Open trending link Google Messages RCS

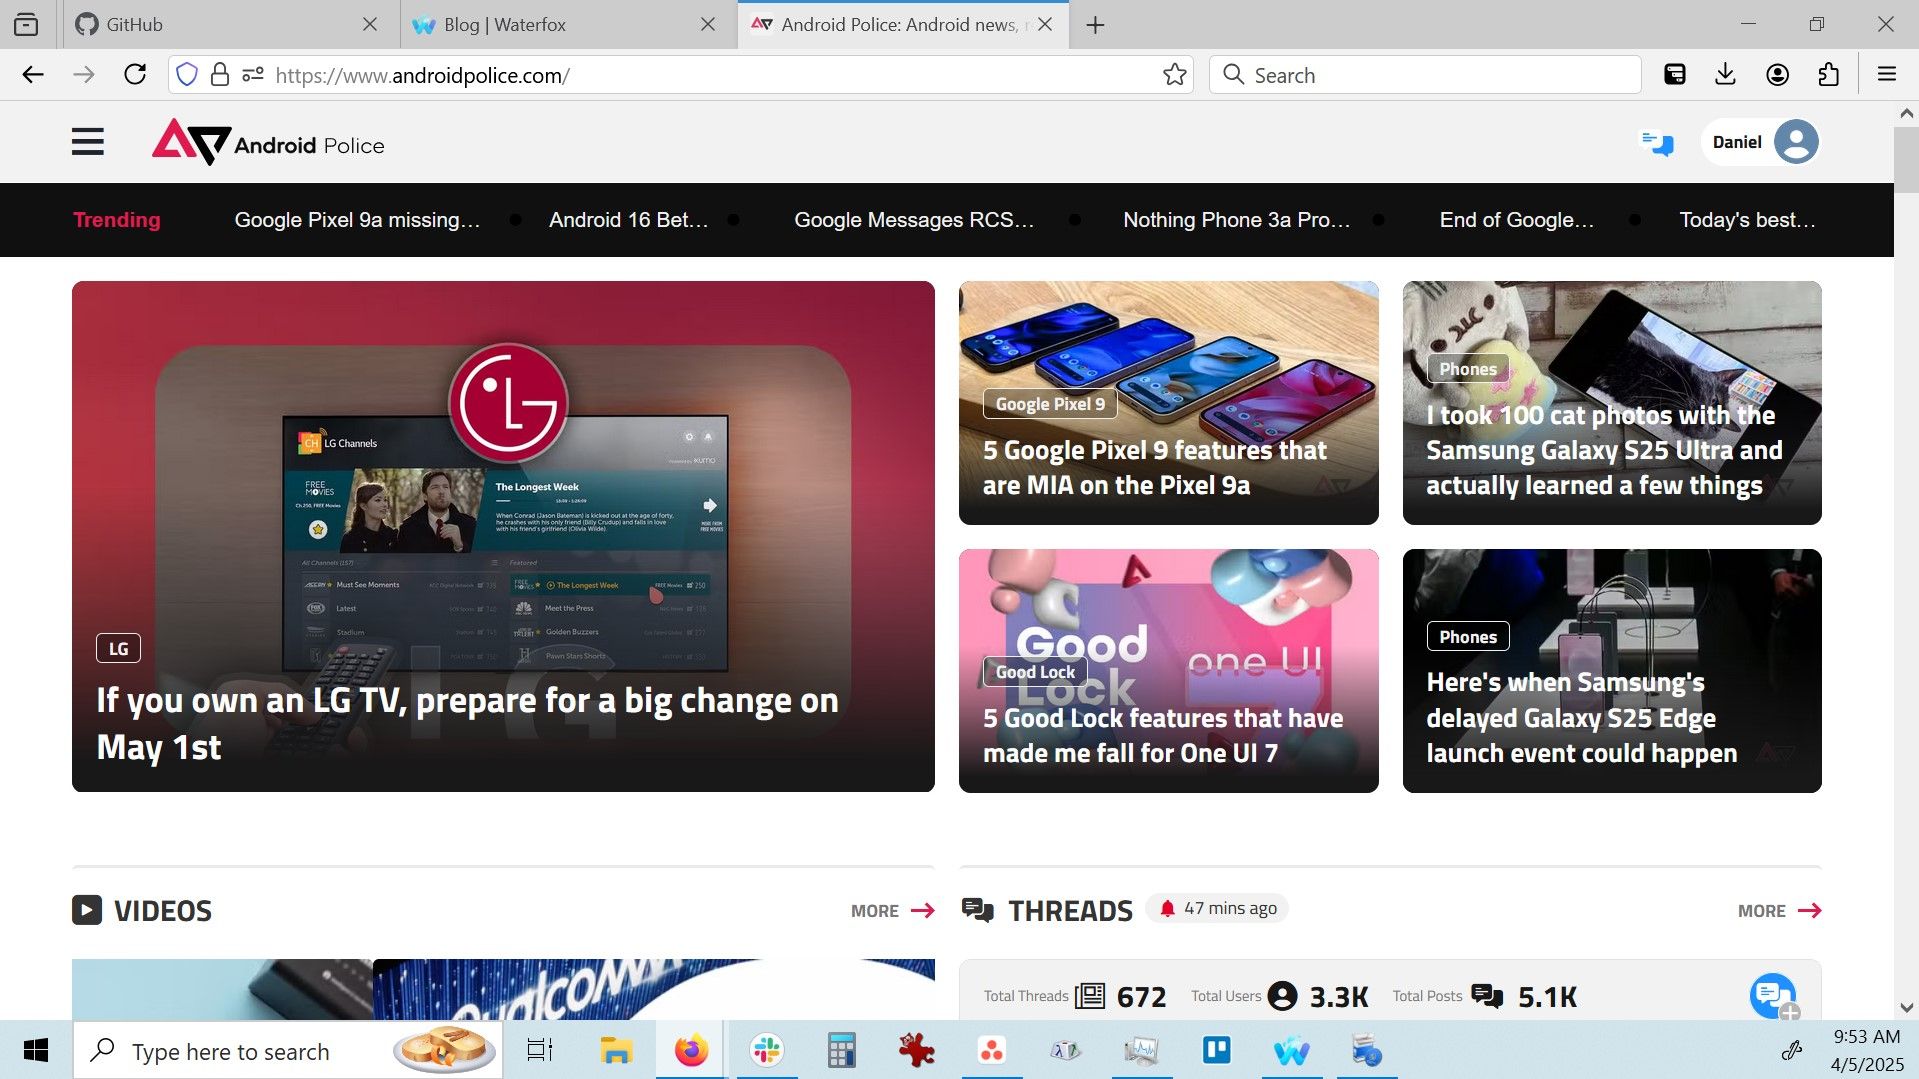[914, 220]
